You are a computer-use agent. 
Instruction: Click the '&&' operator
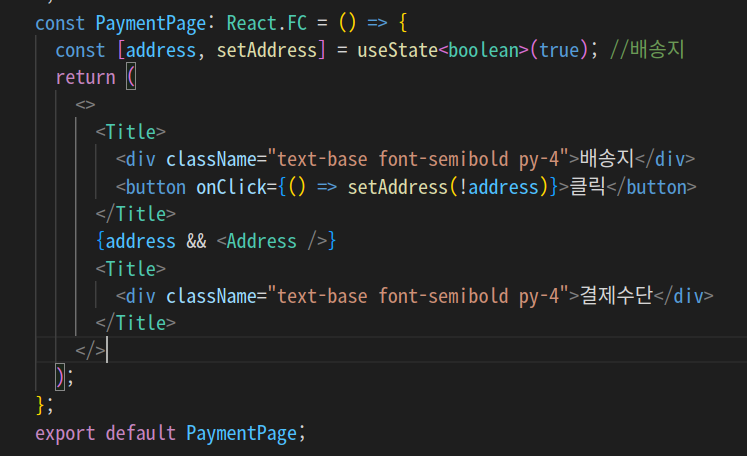[196, 241]
